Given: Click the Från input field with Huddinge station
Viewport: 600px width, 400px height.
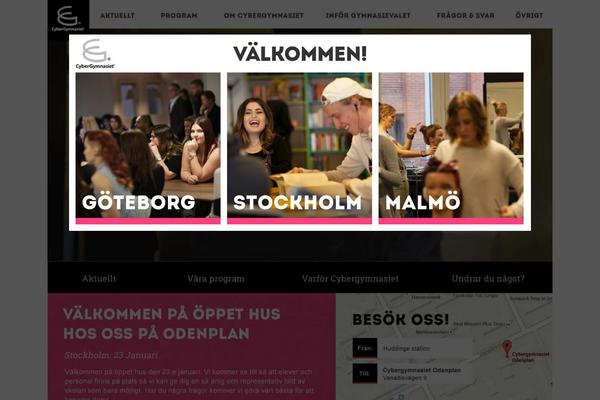Looking at the screenshot, I should tap(425, 348).
